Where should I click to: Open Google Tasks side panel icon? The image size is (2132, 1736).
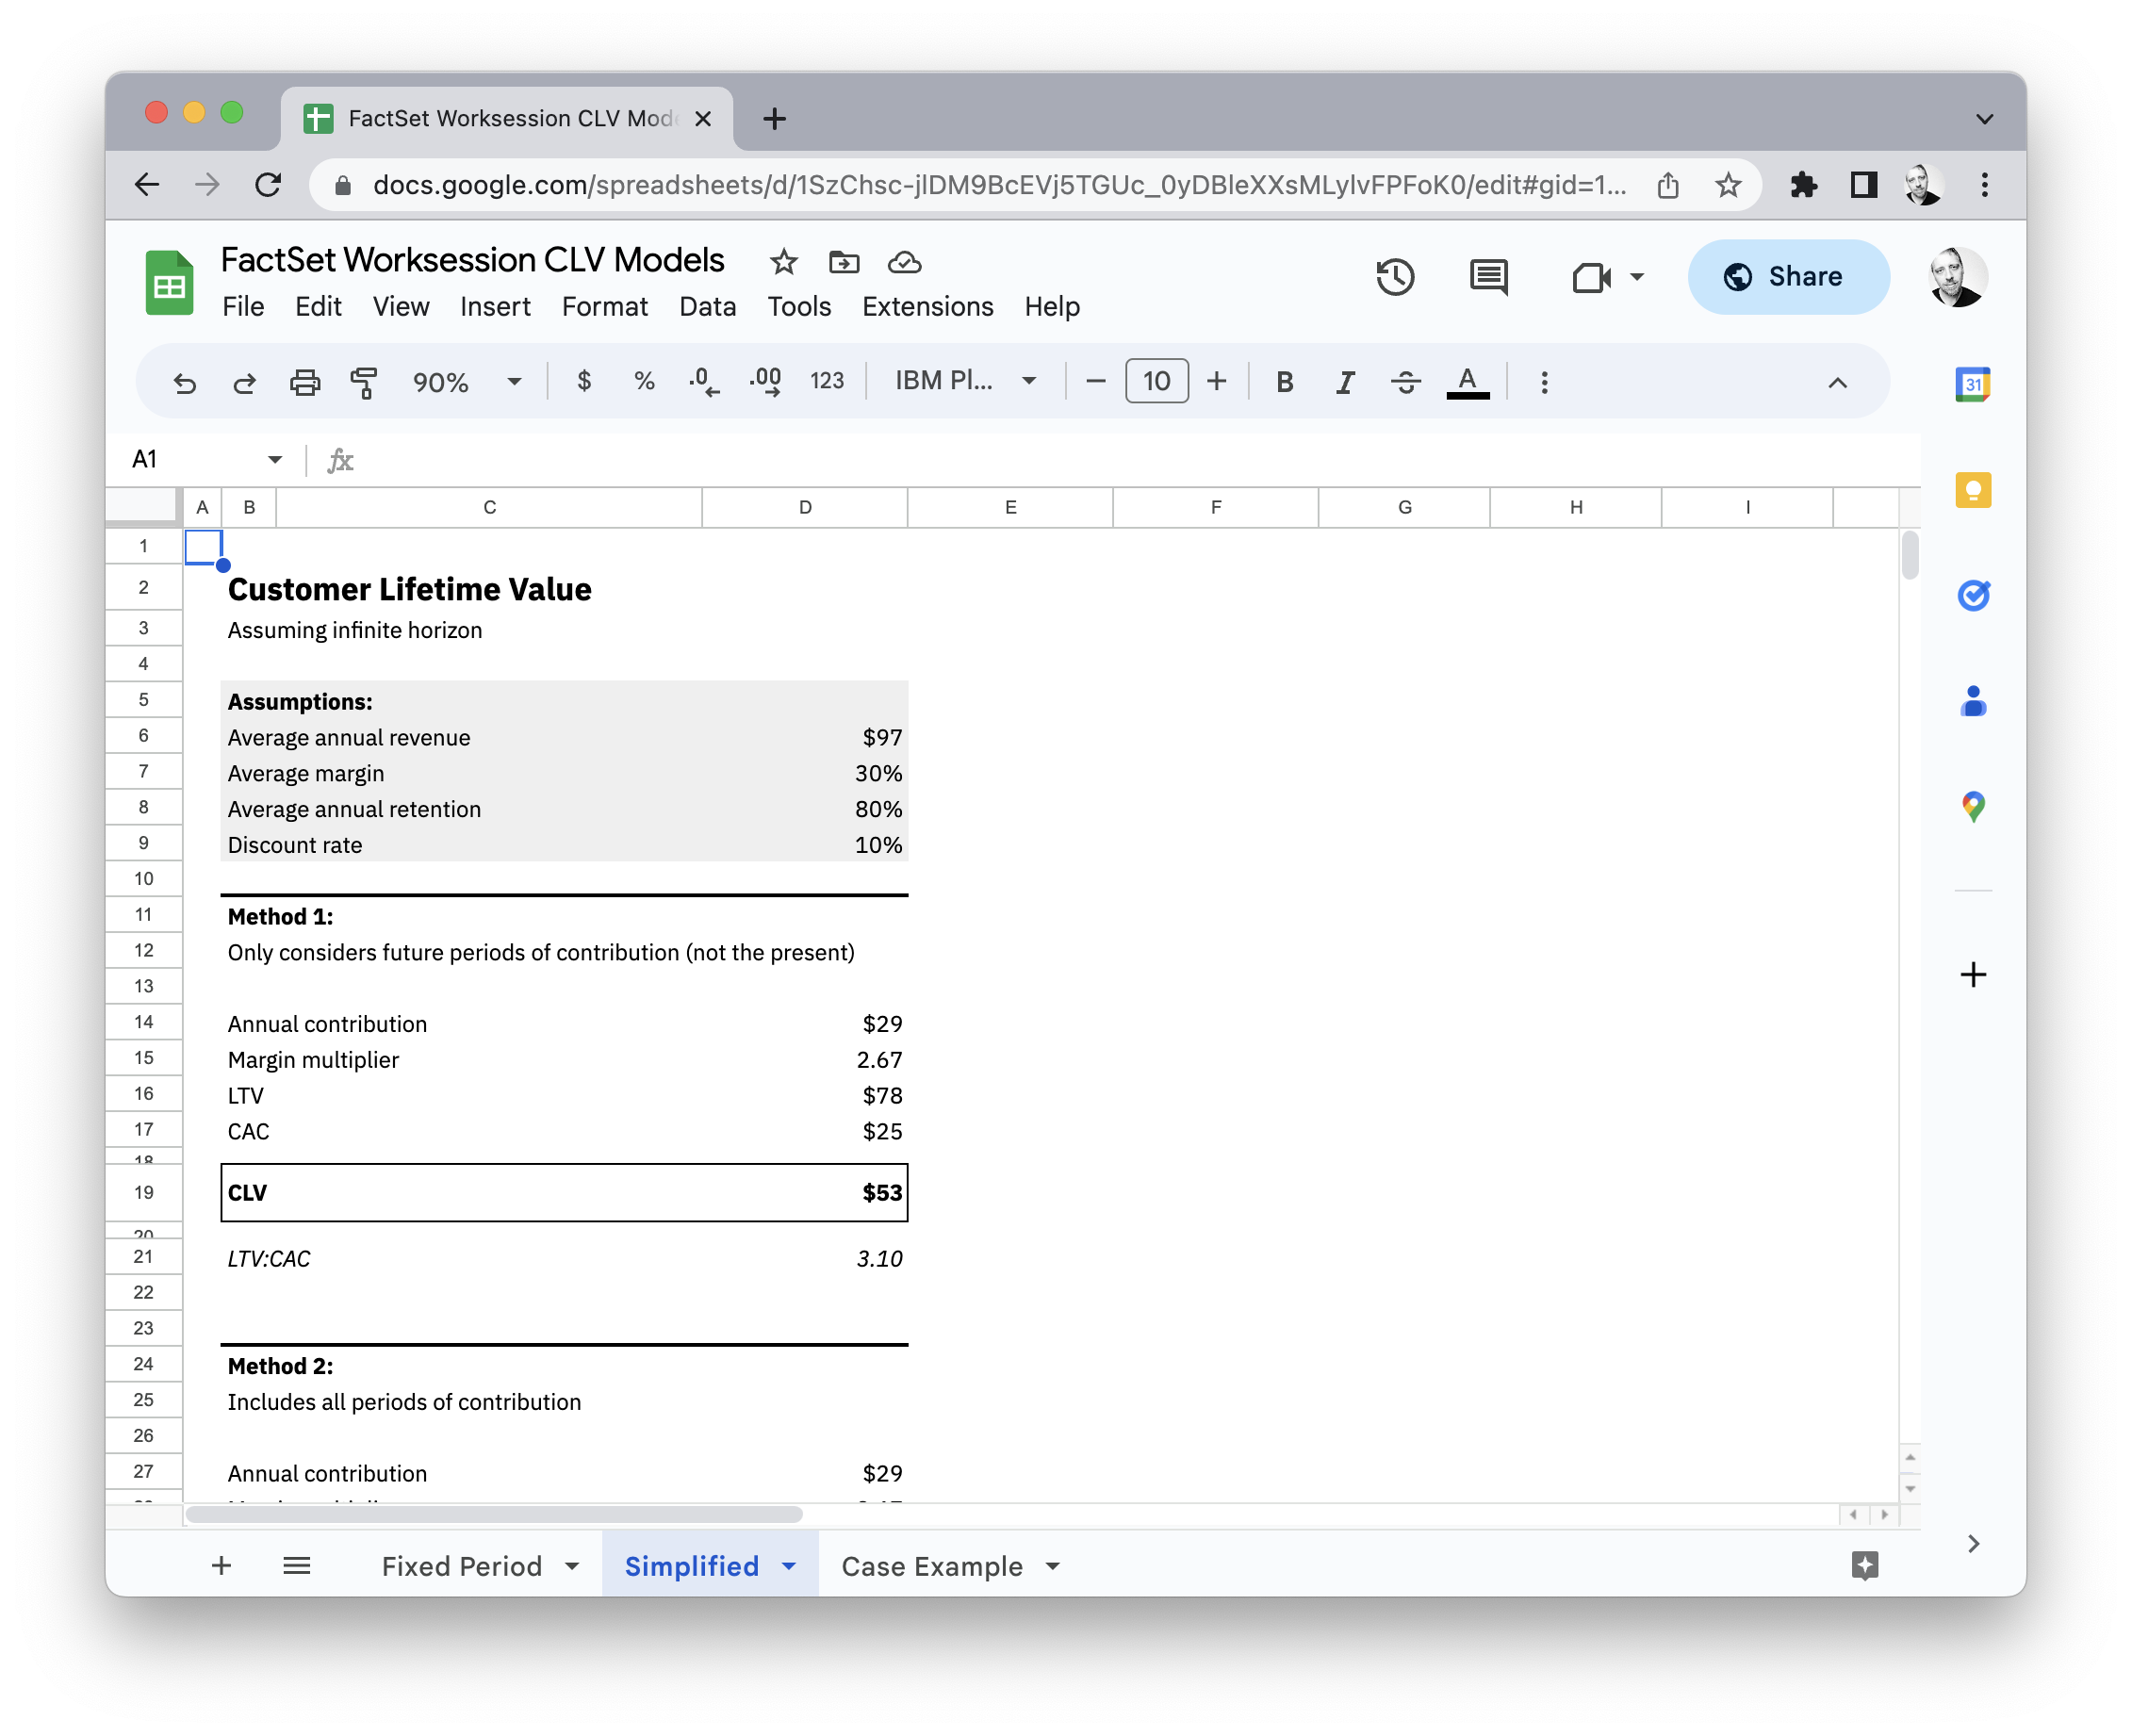1972,596
